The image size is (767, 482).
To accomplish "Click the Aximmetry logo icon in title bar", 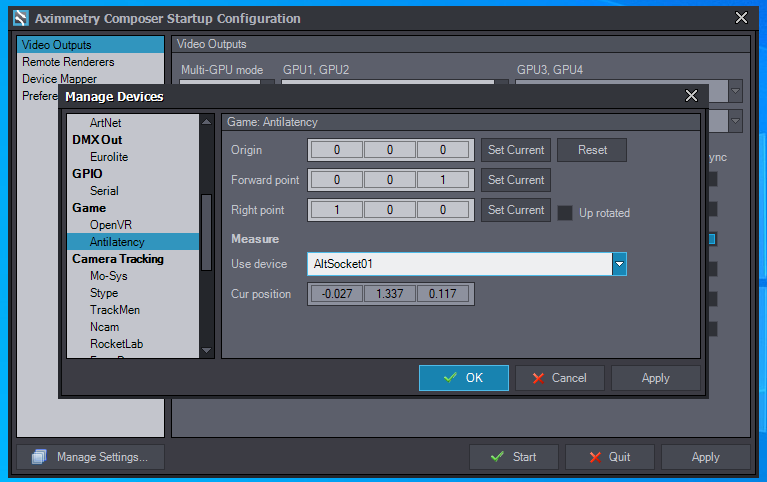I will point(21,18).
